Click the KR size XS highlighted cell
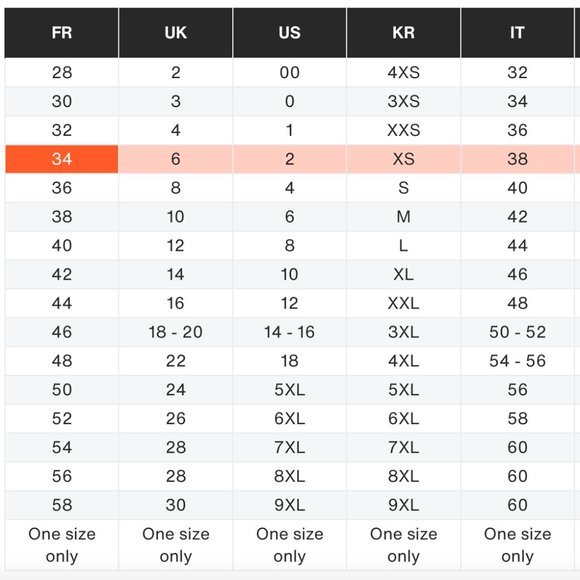 (x=404, y=159)
